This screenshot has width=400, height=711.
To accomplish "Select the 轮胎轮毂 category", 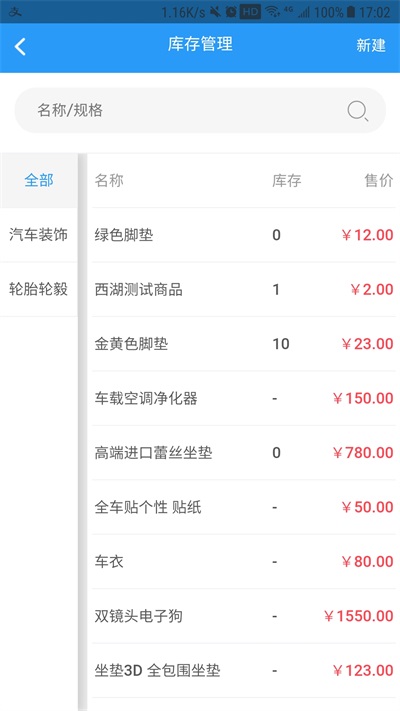I will 39,289.
